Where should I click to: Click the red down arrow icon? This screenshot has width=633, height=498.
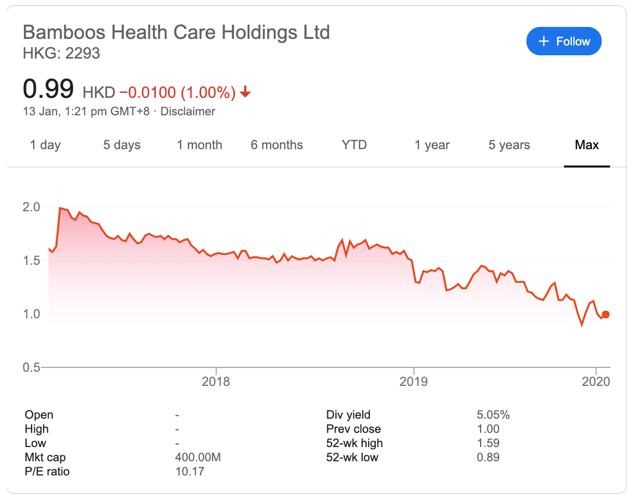(x=245, y=92)
